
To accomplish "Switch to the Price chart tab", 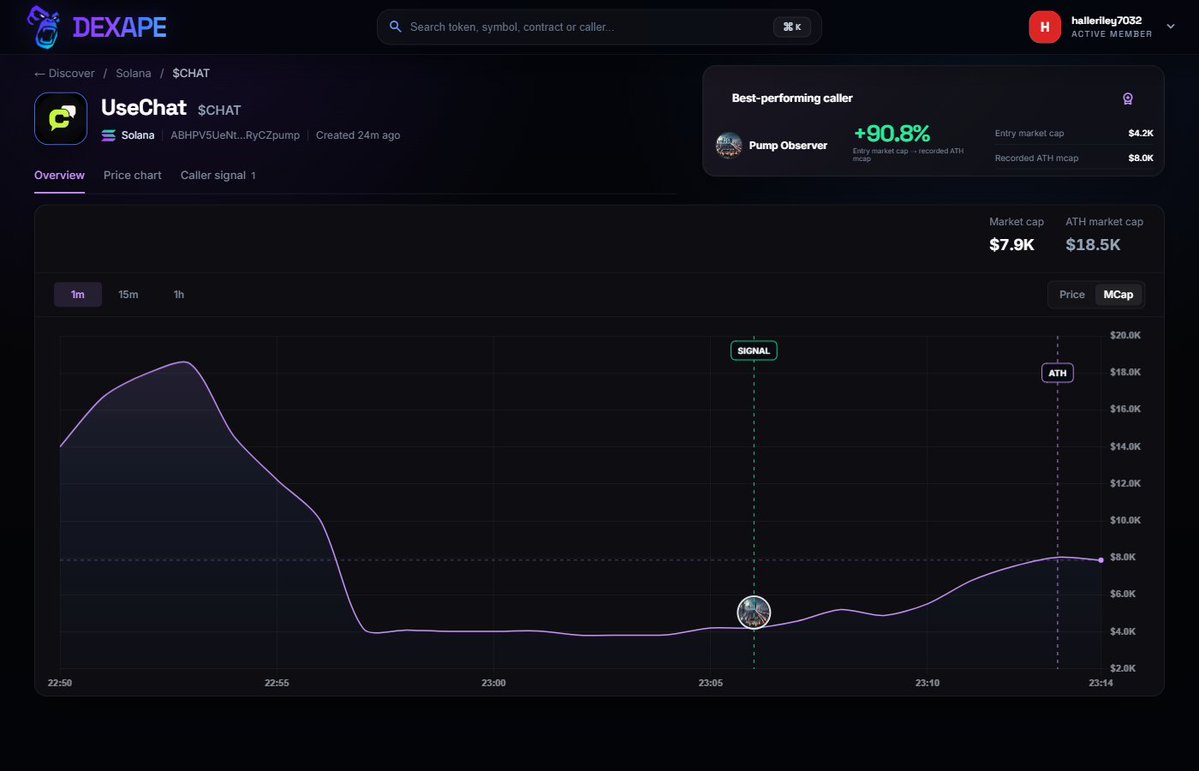I will pyautogui.click(x=132, y=175).
